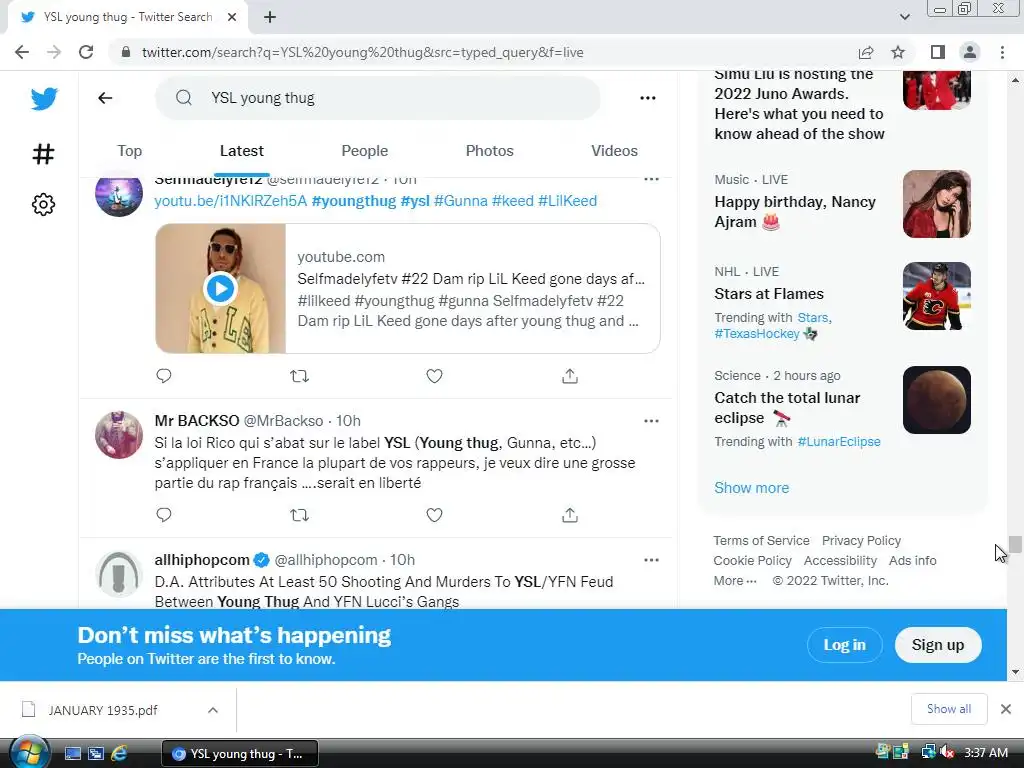Screen dimensions: 1024x768
Task: Open the Nancy Ajram trend thumbnail
Action: click(936, 204)
